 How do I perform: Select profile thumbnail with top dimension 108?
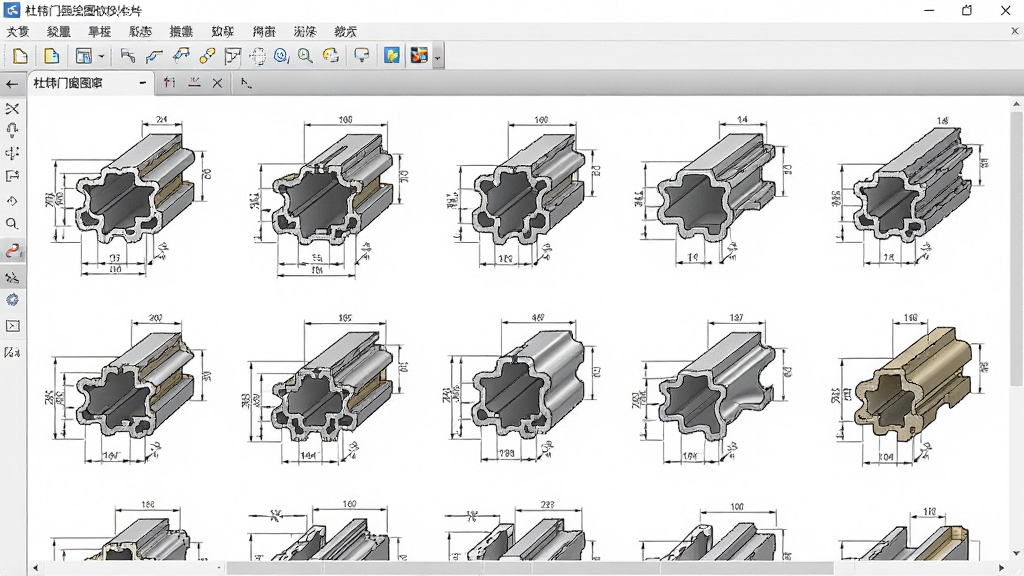coord(330,197)
